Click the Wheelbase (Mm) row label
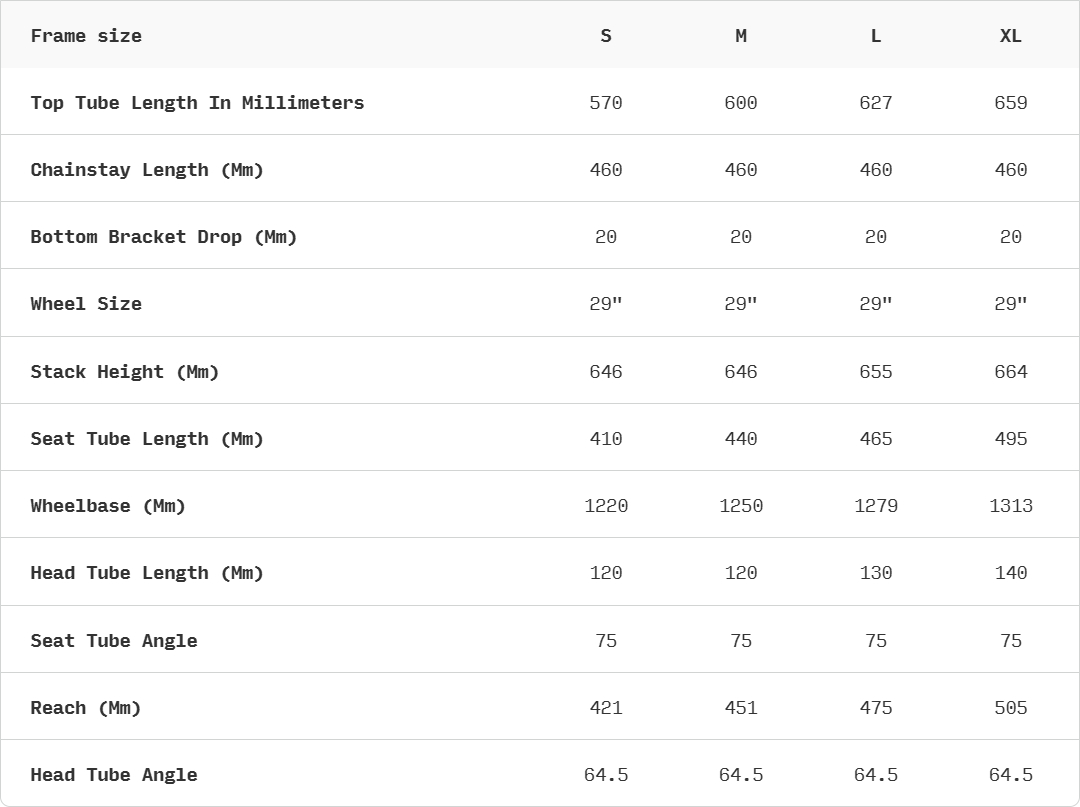 tap(108, 506)
